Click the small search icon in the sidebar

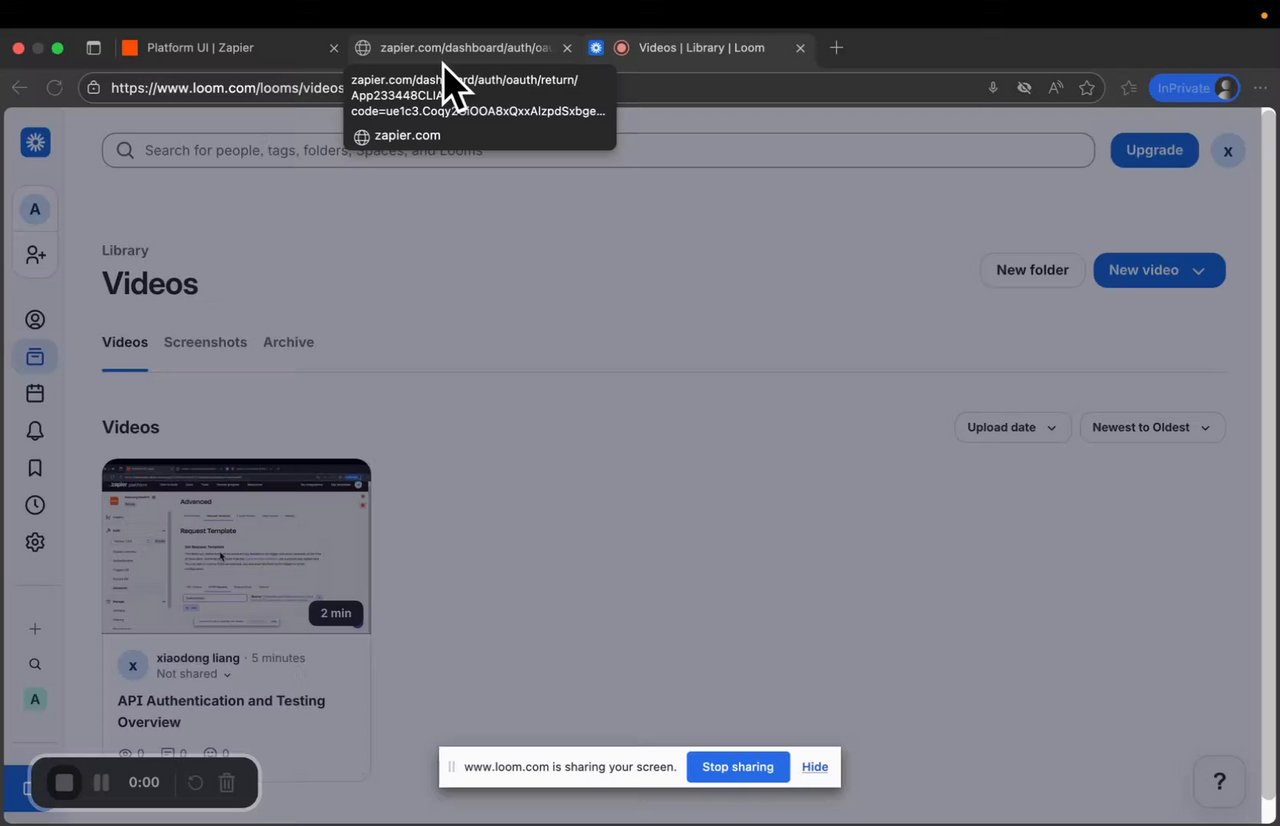tap(35, 664)
